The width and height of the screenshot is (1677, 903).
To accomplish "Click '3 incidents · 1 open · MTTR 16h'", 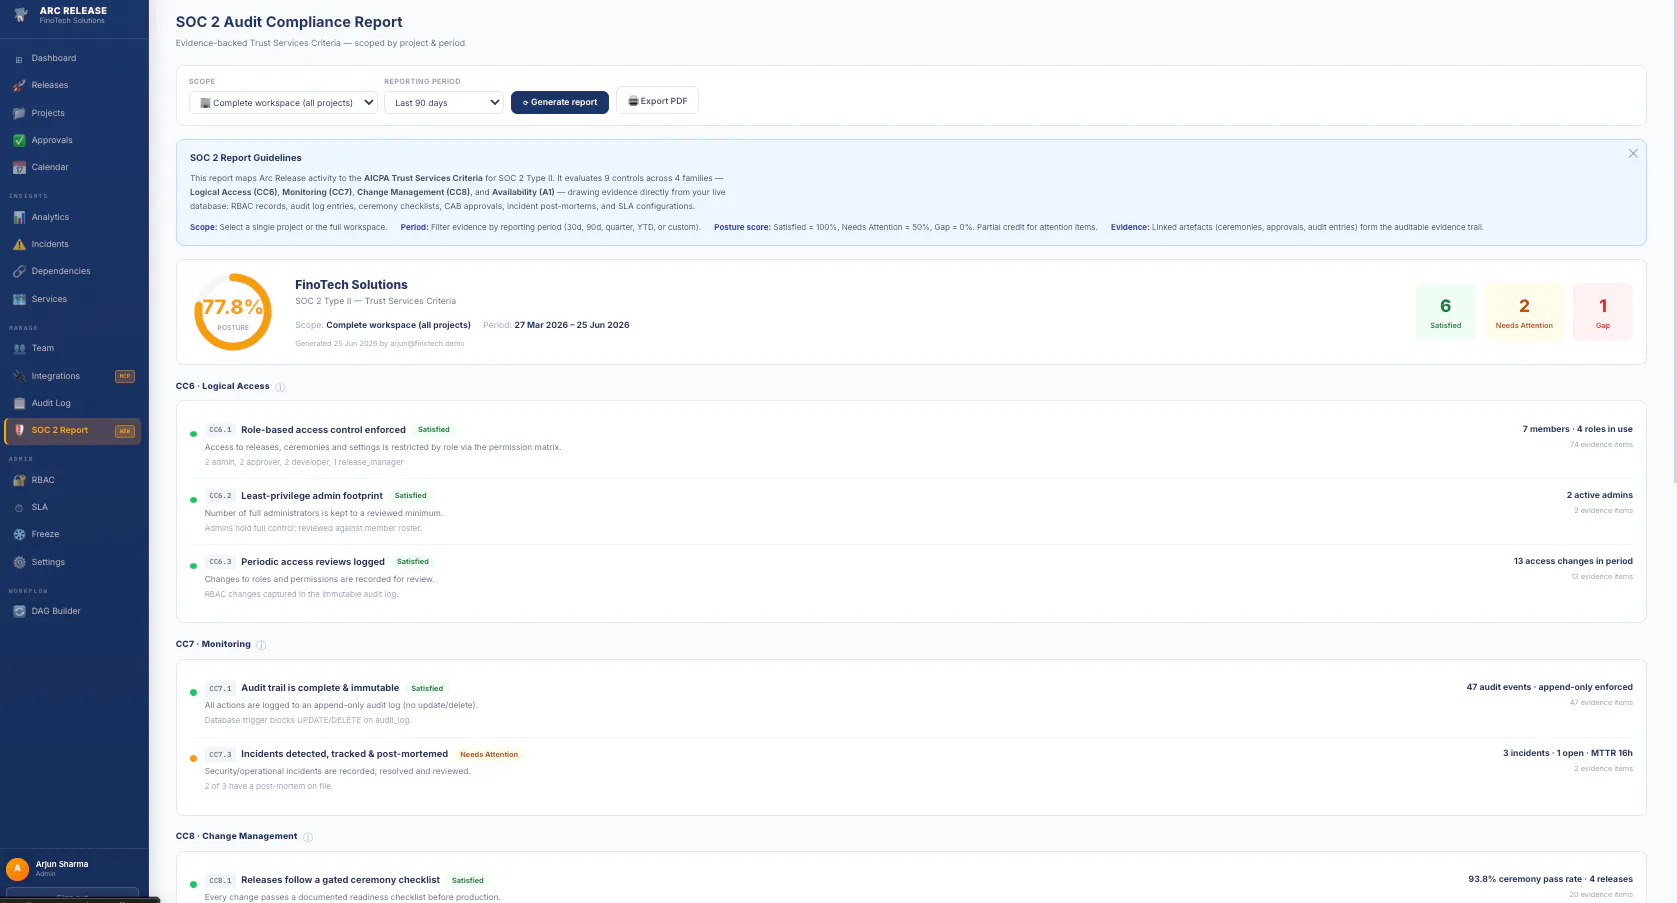I will 1567,753.
